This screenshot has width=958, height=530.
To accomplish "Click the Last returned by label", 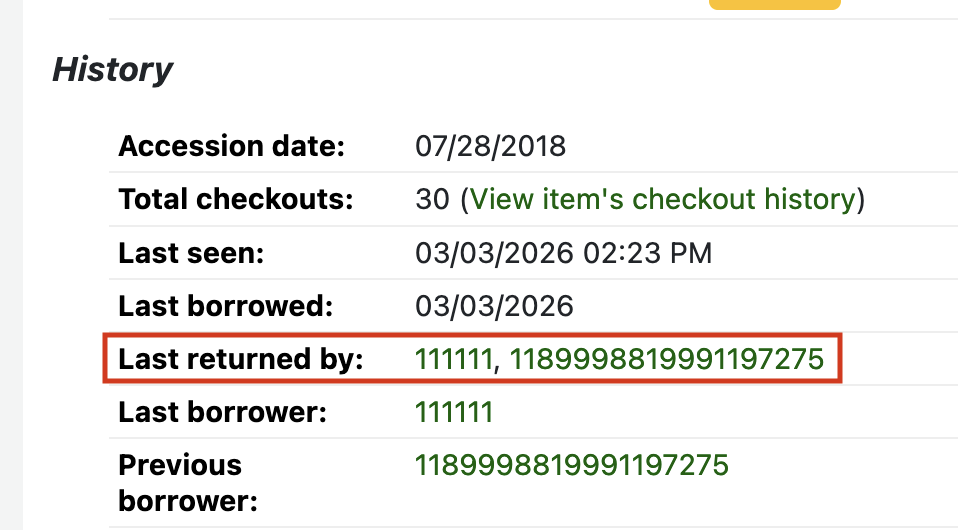I will tap(240, 359).
